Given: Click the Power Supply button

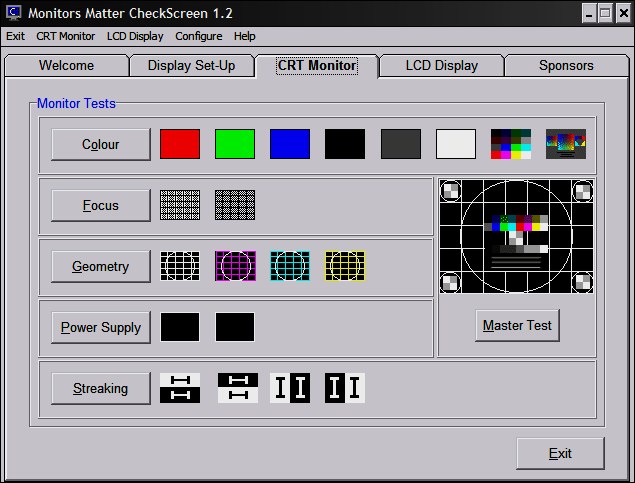Looking at the screenshot, I should tap(101, 328).
